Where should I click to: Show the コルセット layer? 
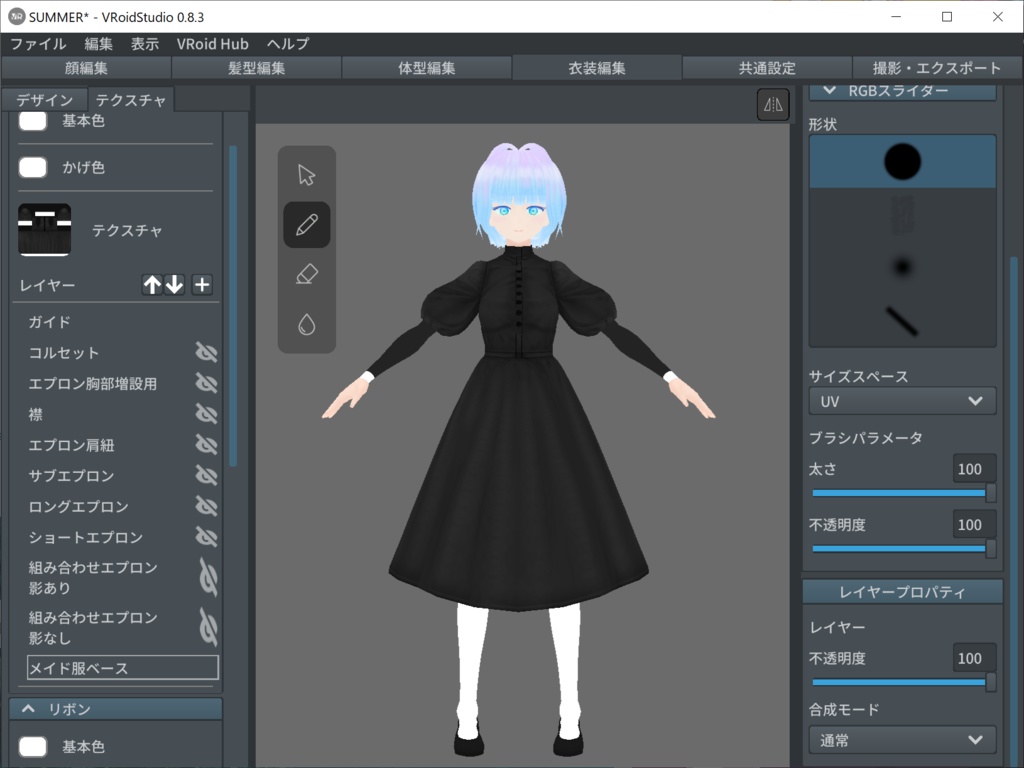206,352
